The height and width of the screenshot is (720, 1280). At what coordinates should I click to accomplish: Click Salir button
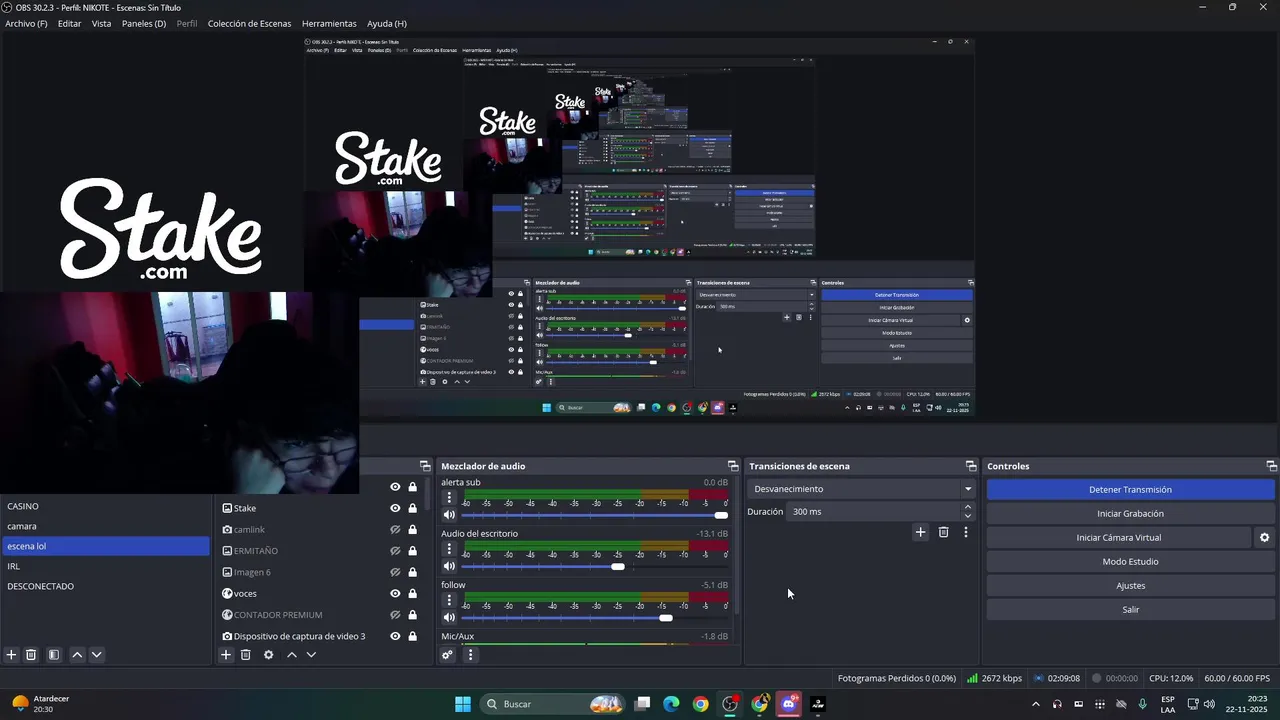1130,610
